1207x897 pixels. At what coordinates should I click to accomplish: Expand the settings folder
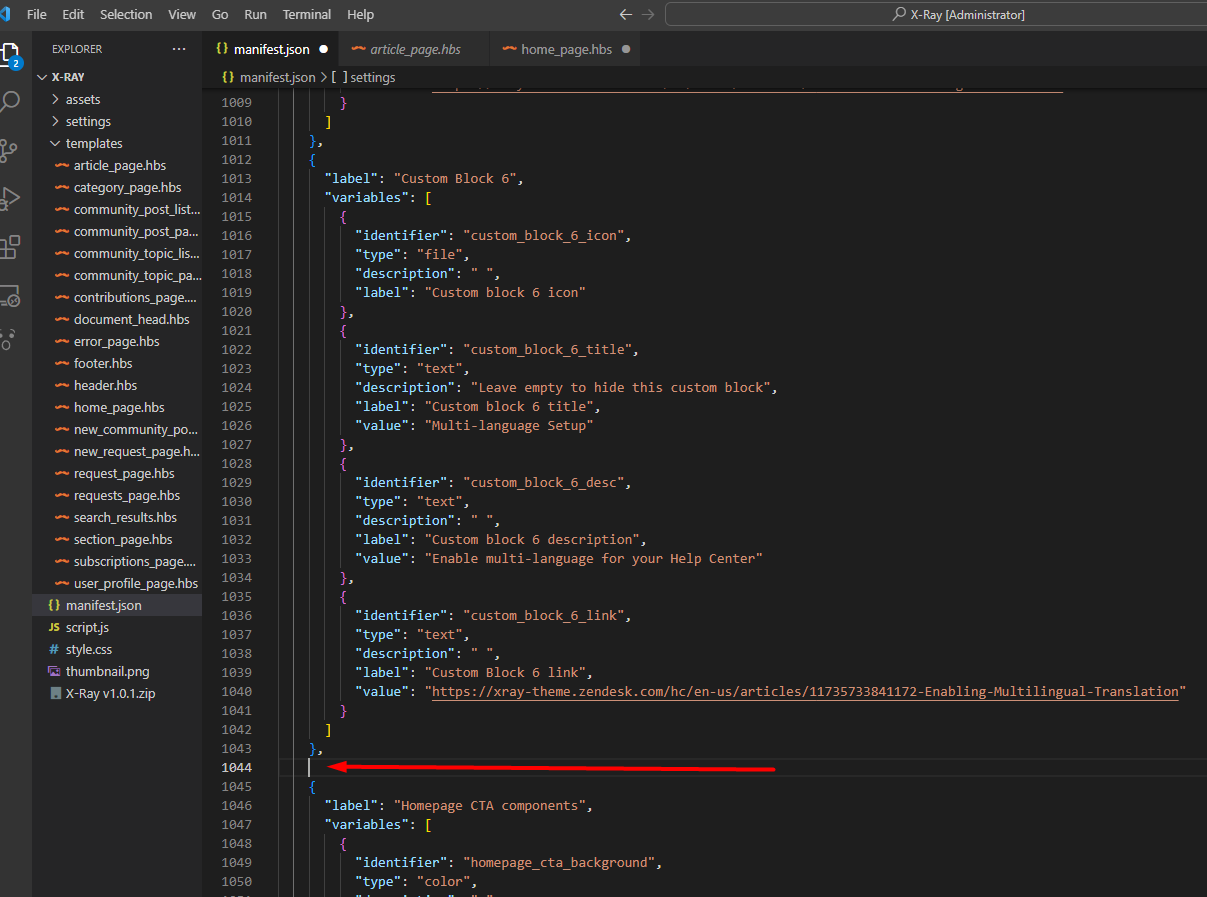pyautogui.click(x=88, y=121)
